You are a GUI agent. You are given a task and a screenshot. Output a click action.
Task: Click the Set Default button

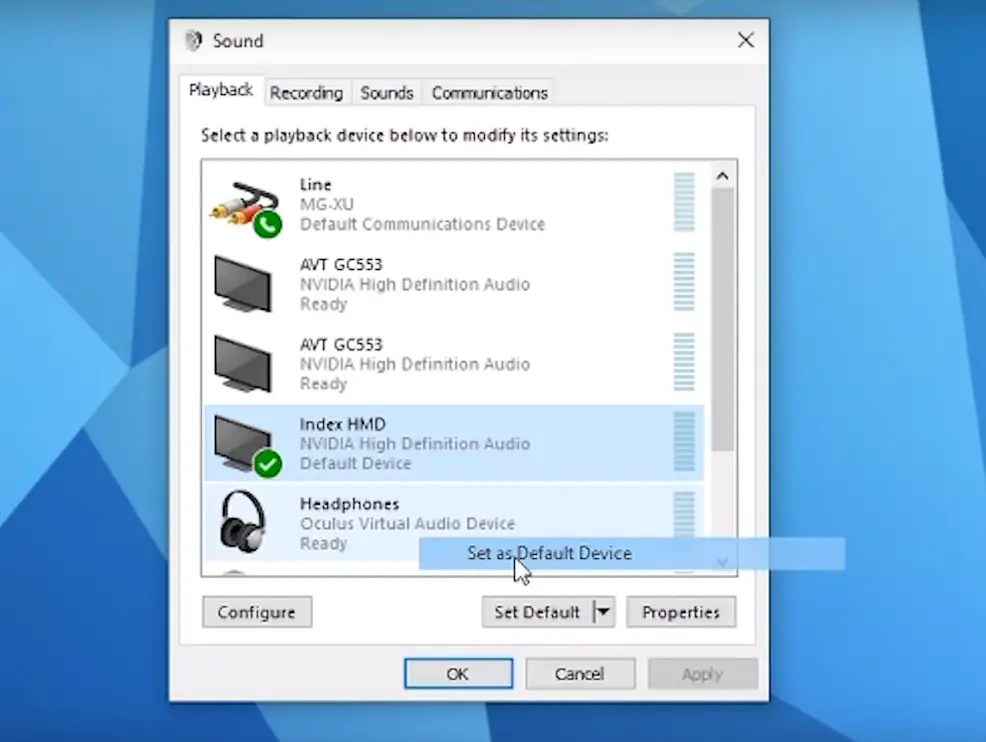coord(537,612)
